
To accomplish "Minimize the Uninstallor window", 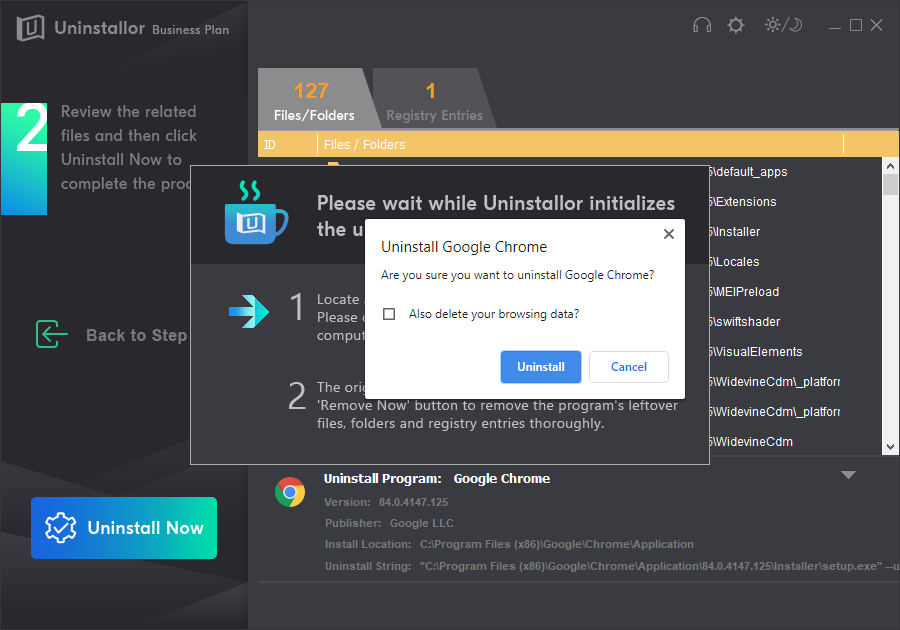I will click(835, 26).
